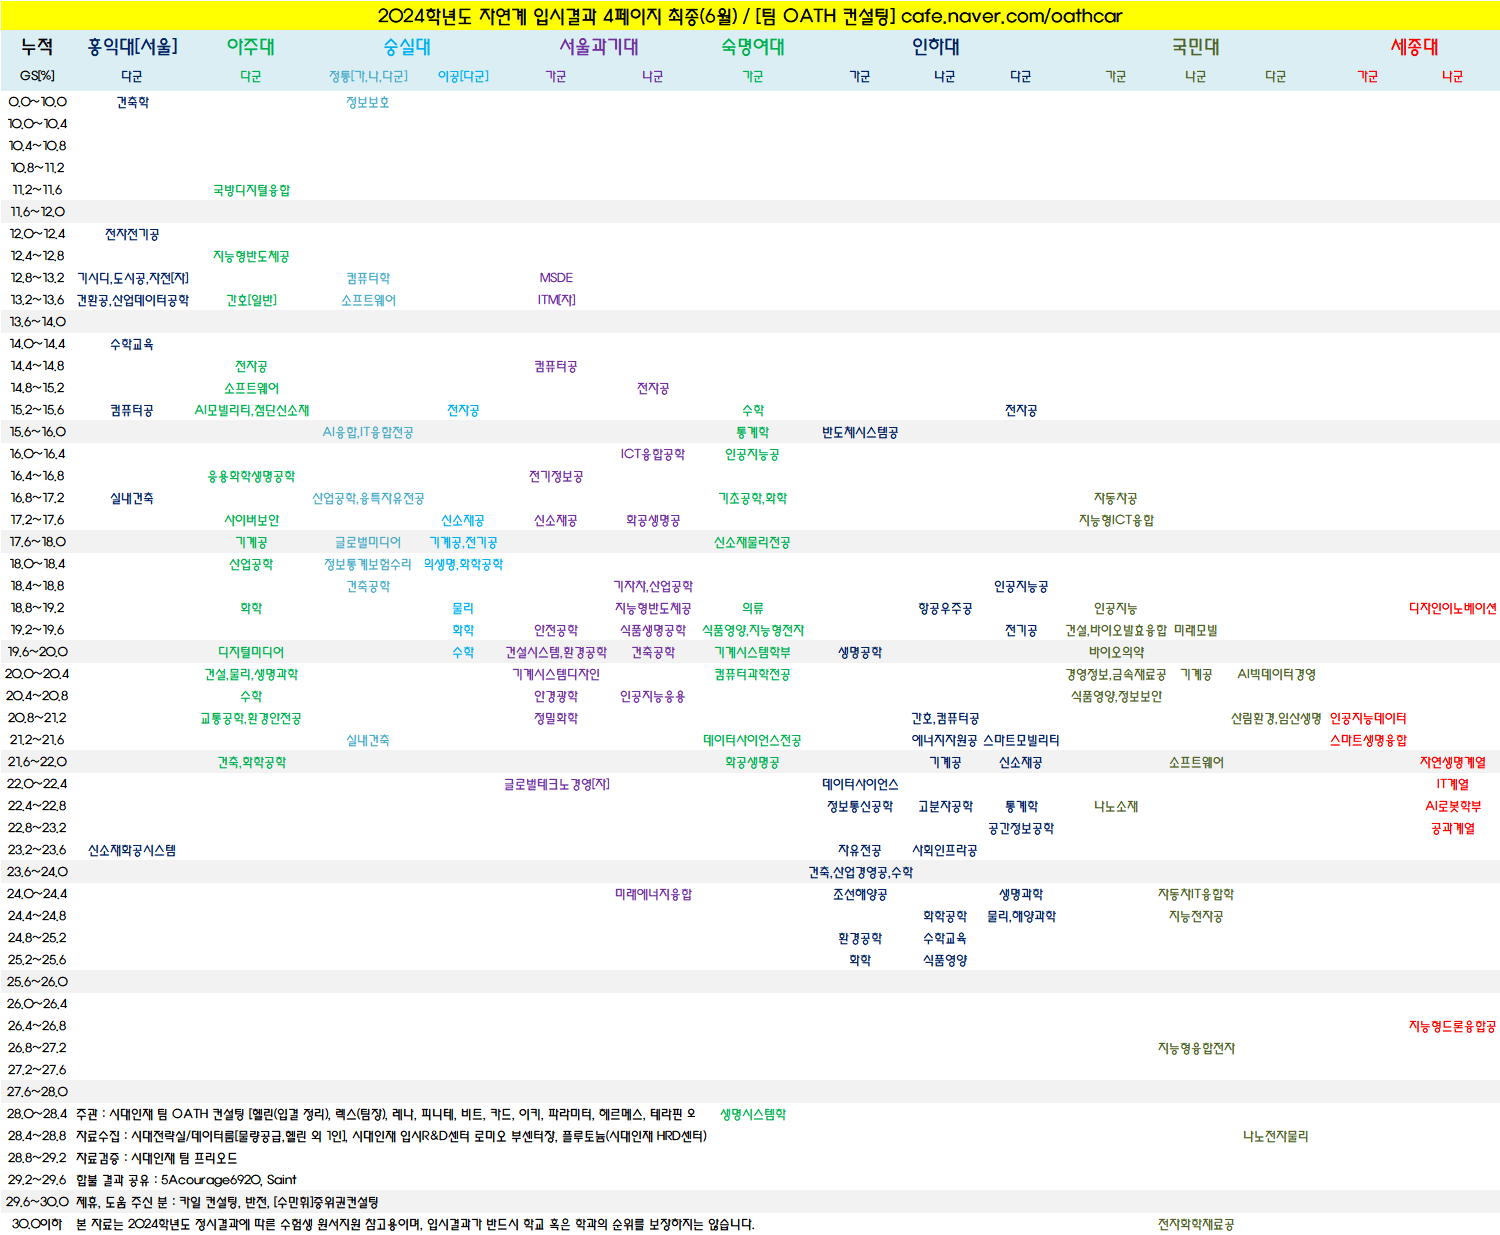This screenshot has width=1500, height=1235.
Task: Click the 반도체시스템공 cell
Action: [x=860, y=432]
